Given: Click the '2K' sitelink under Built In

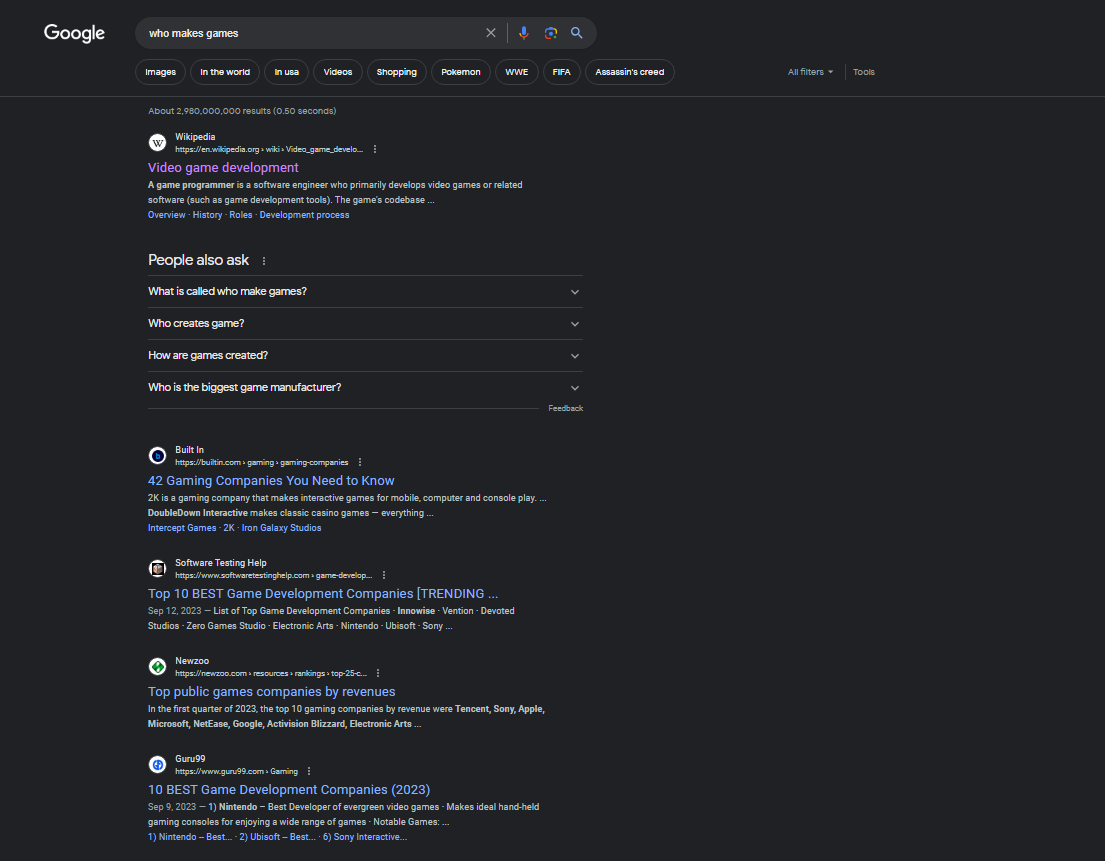Looking at the screenshot, I should click(x=229, y=528).
